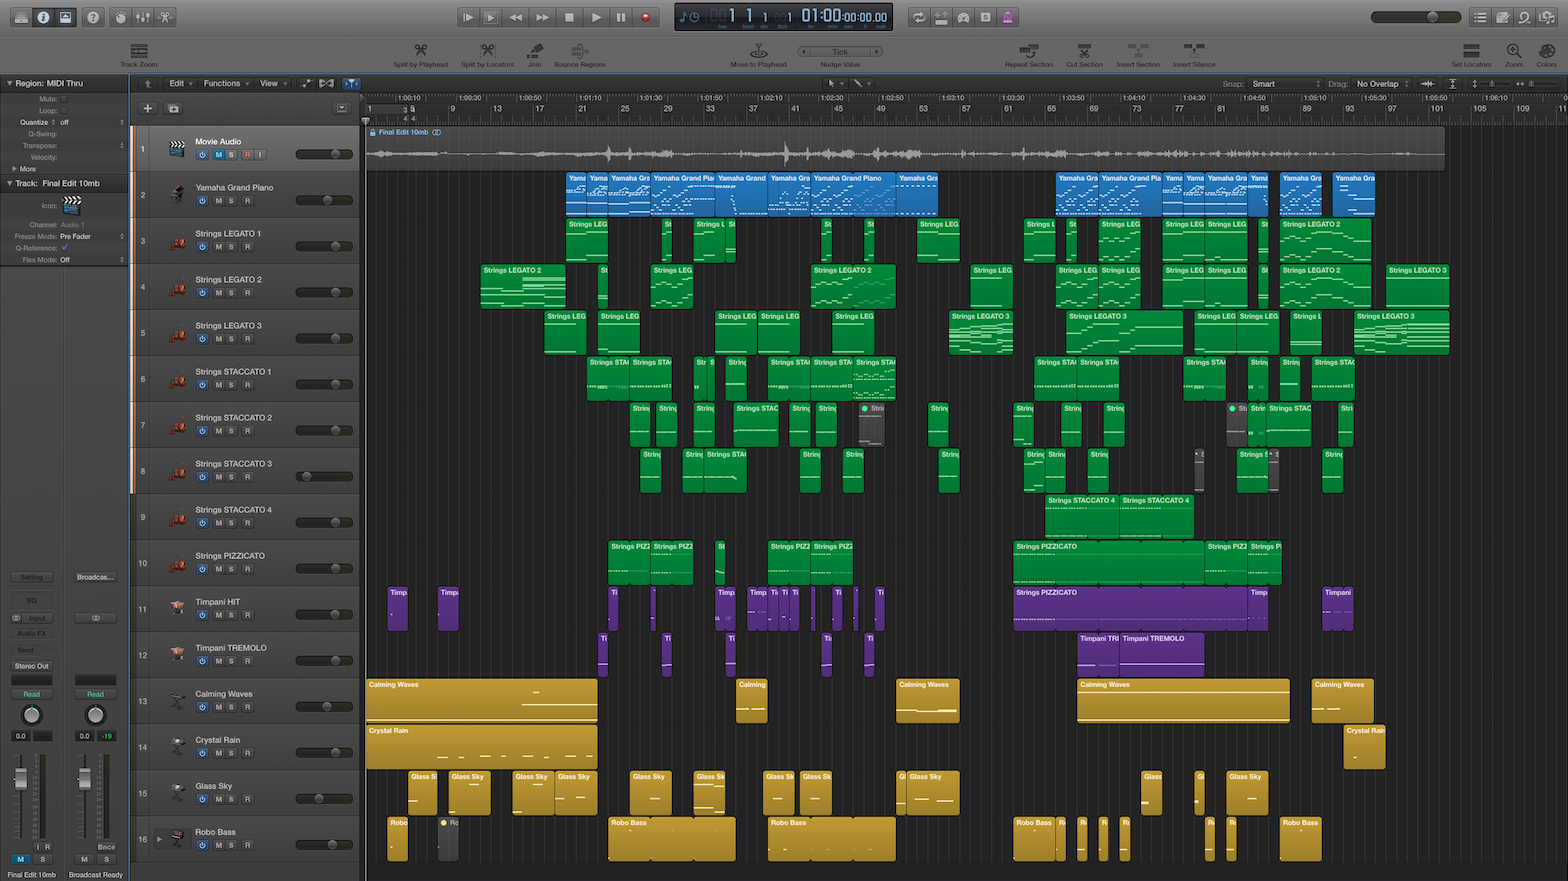Viewport: 1568px width, 881px height.
Task: Open the pointer tool menu
Action: (833, 83)
